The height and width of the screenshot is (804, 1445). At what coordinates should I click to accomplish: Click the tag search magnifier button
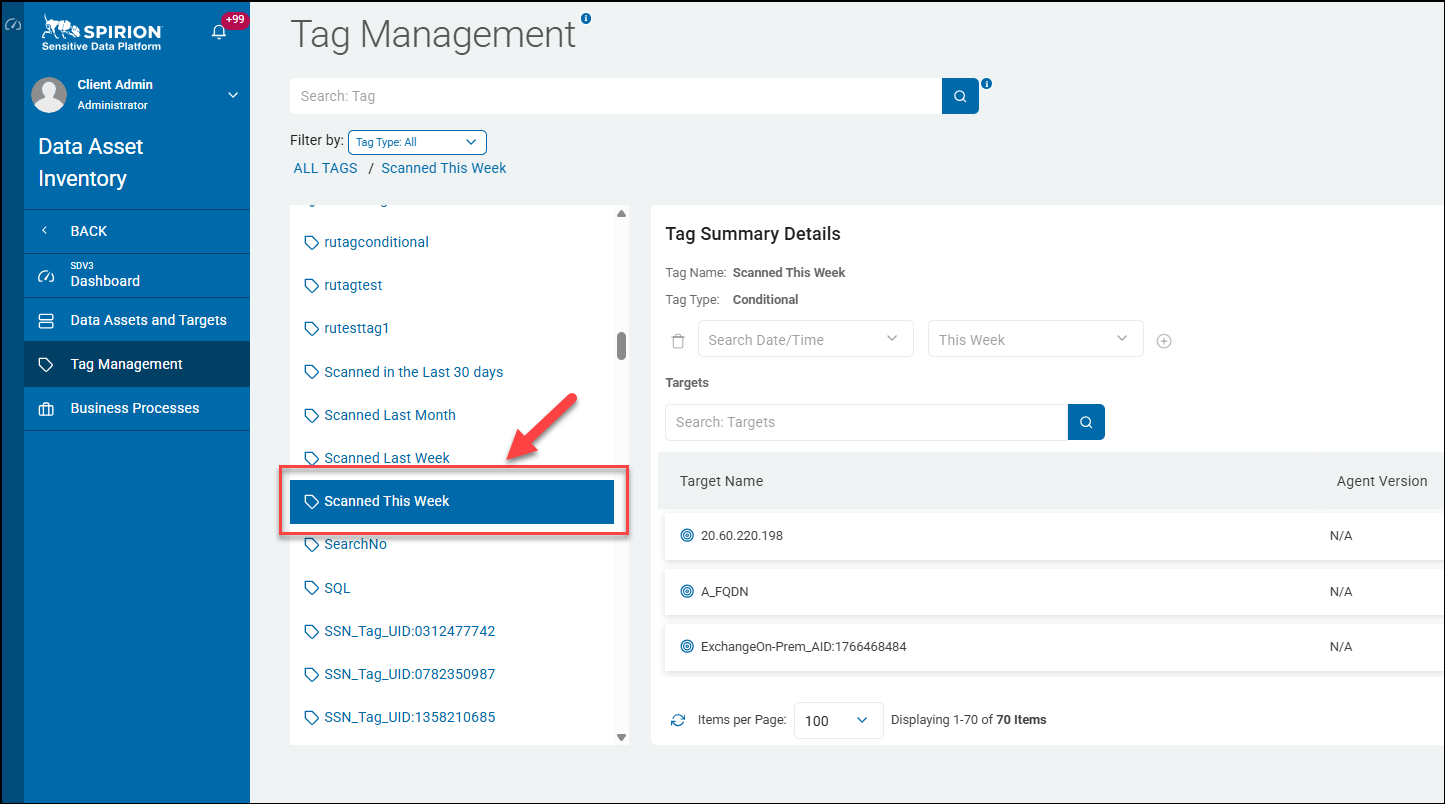[960, 96]
